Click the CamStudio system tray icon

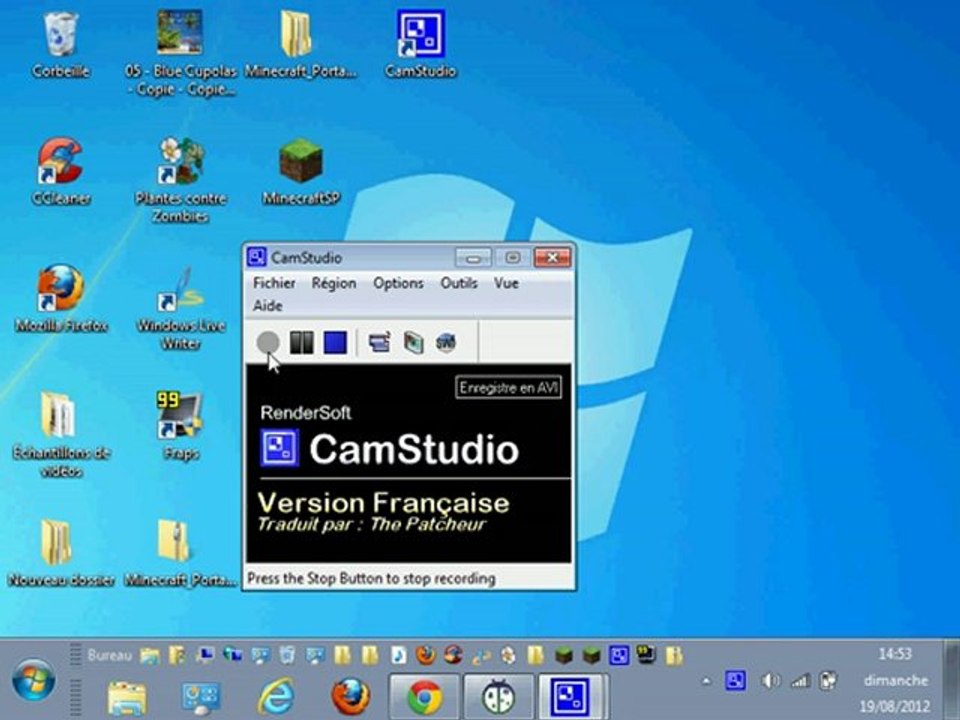pos(735,680)
